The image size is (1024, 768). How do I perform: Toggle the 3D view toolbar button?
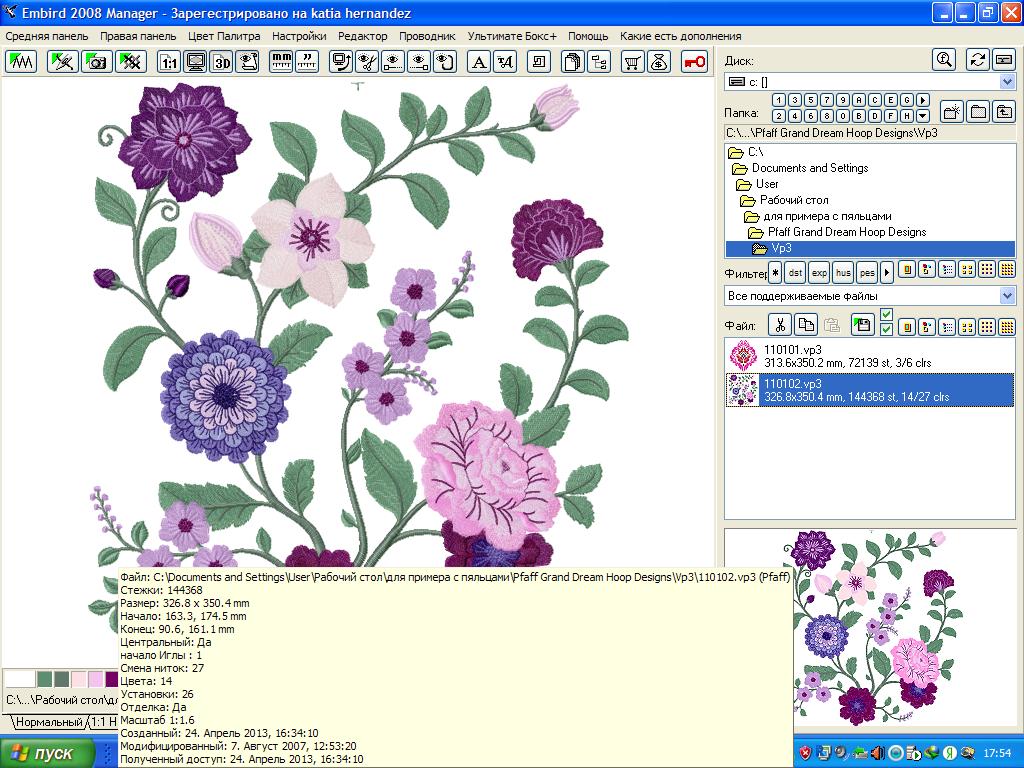(221, 62)
